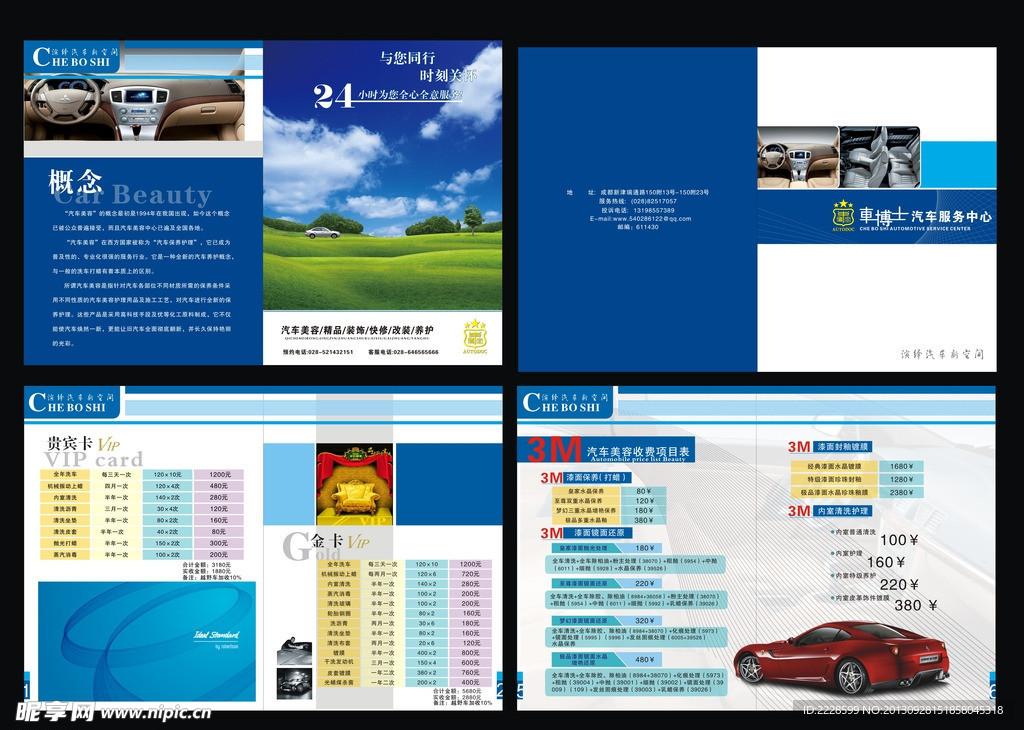Viewport: 1024px width, 730px height.
Task: Click the large 160￥ price
Action: point(886,562)
